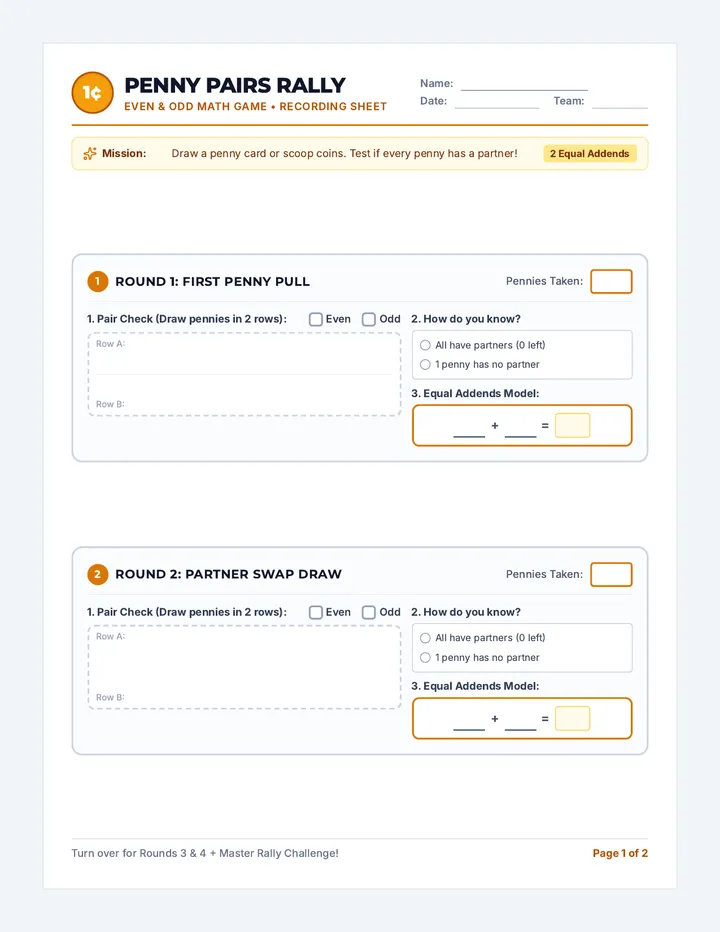Screen dimensions: 720x932
Task: Click the Mission sparkle icon
Action: [x=90, y=153]
